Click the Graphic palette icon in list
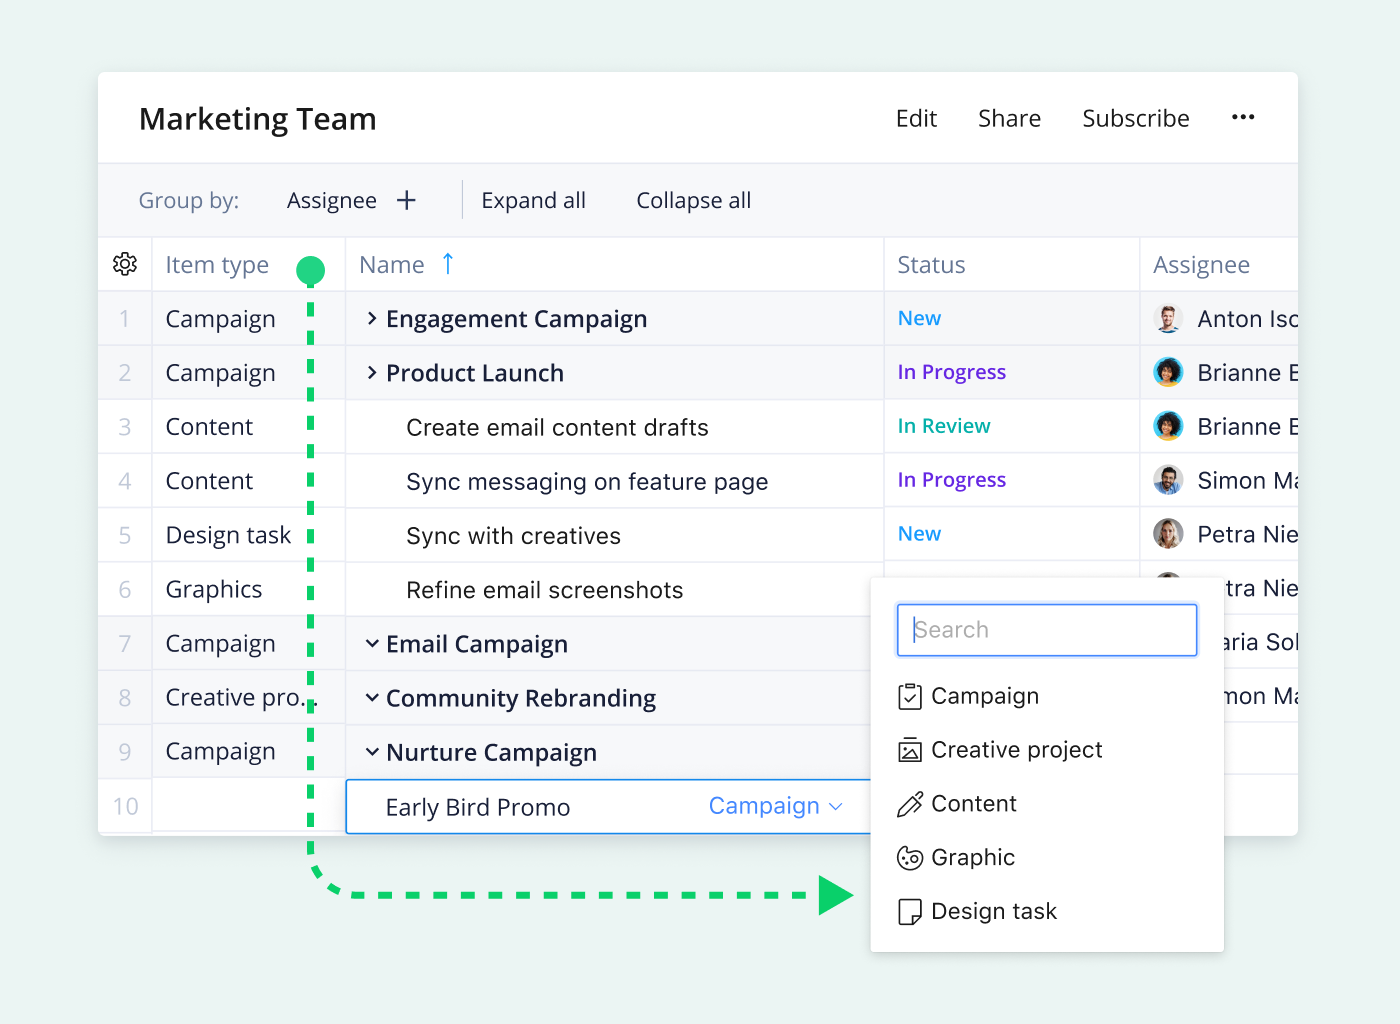This screenshot has height=1024, width=1400. [909, 858]
